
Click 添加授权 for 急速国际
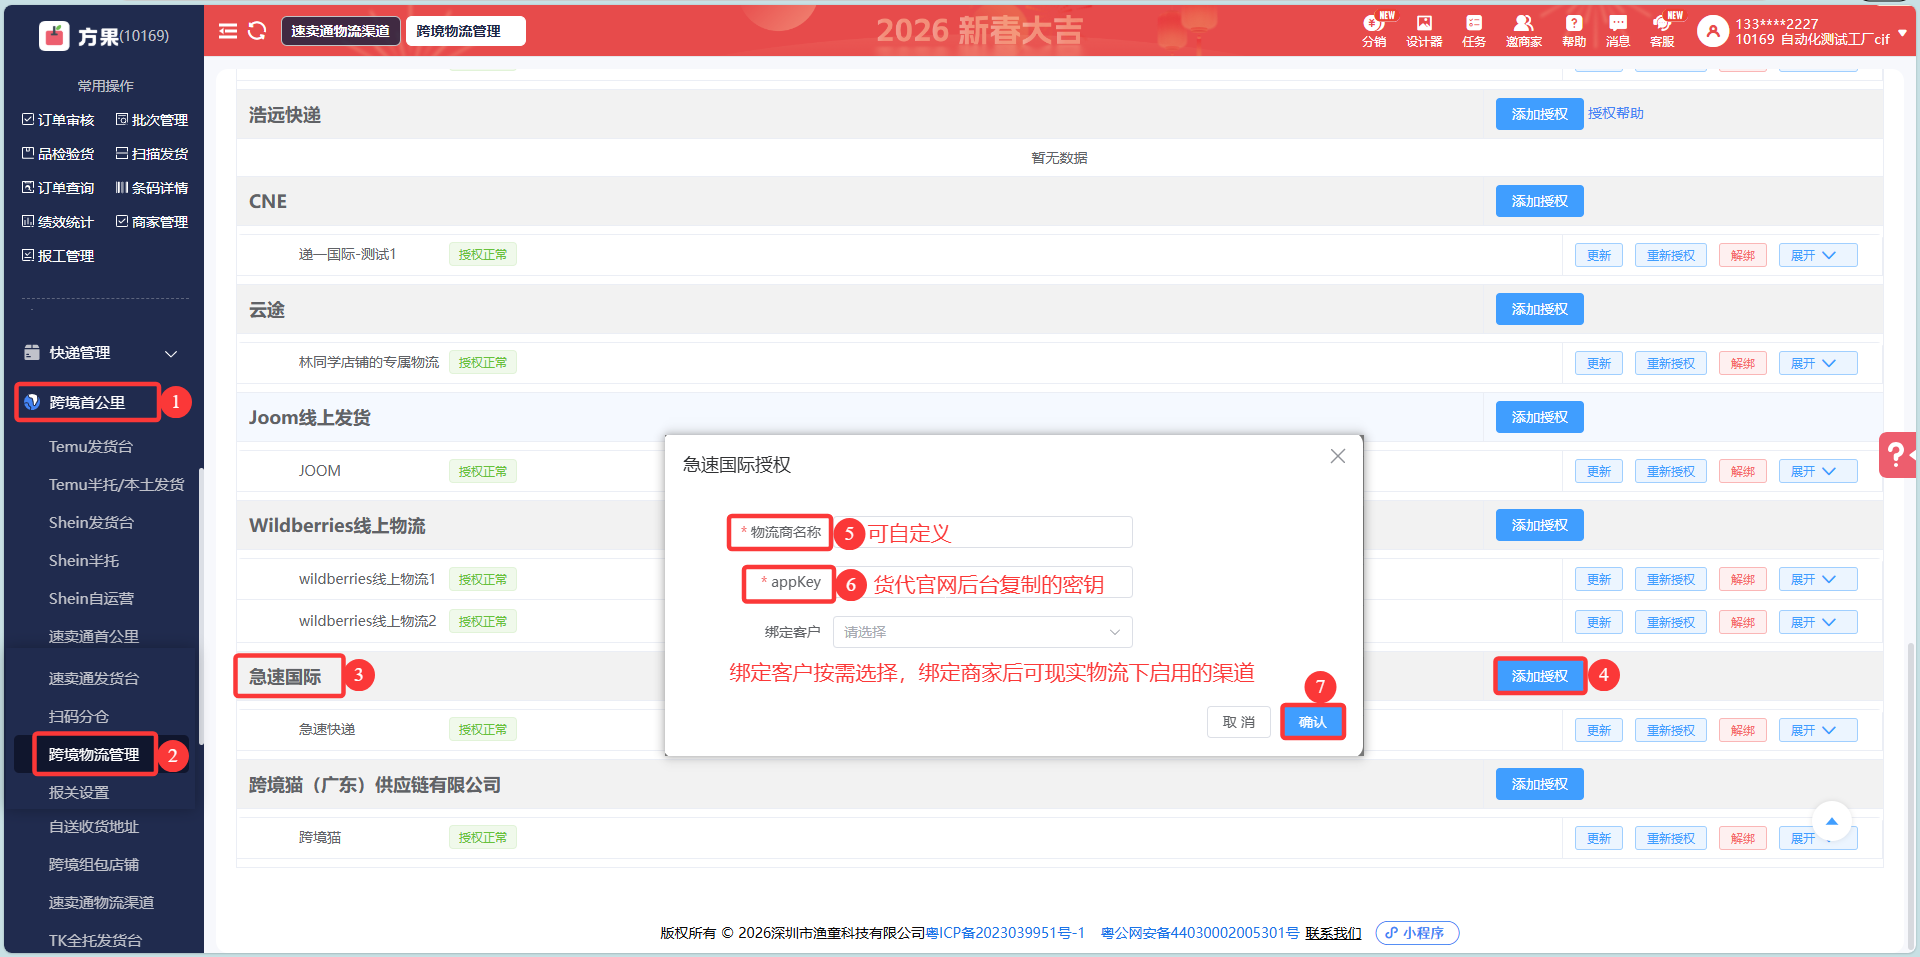pyautogui.click(x=1540, y=676)
